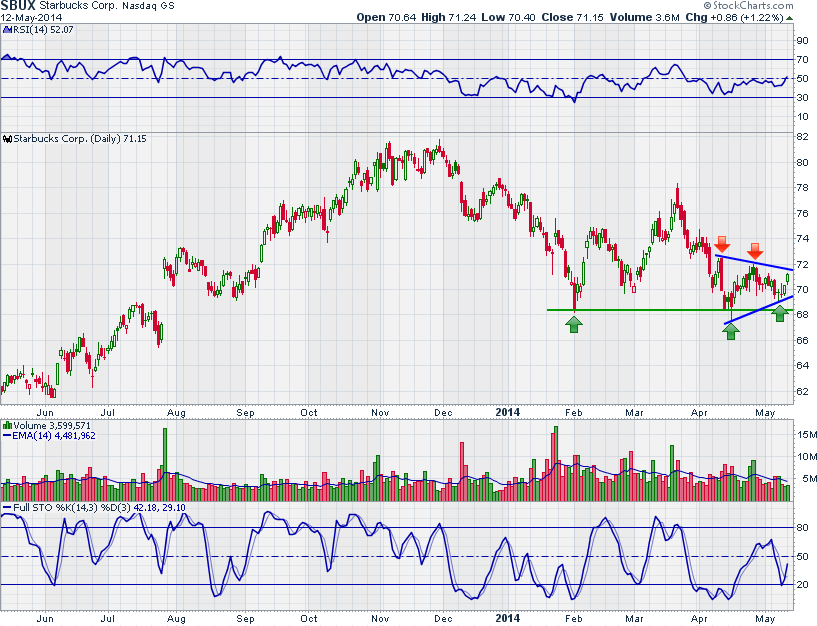Click the Mar label on the price panel date axis

tap(634, 413)
